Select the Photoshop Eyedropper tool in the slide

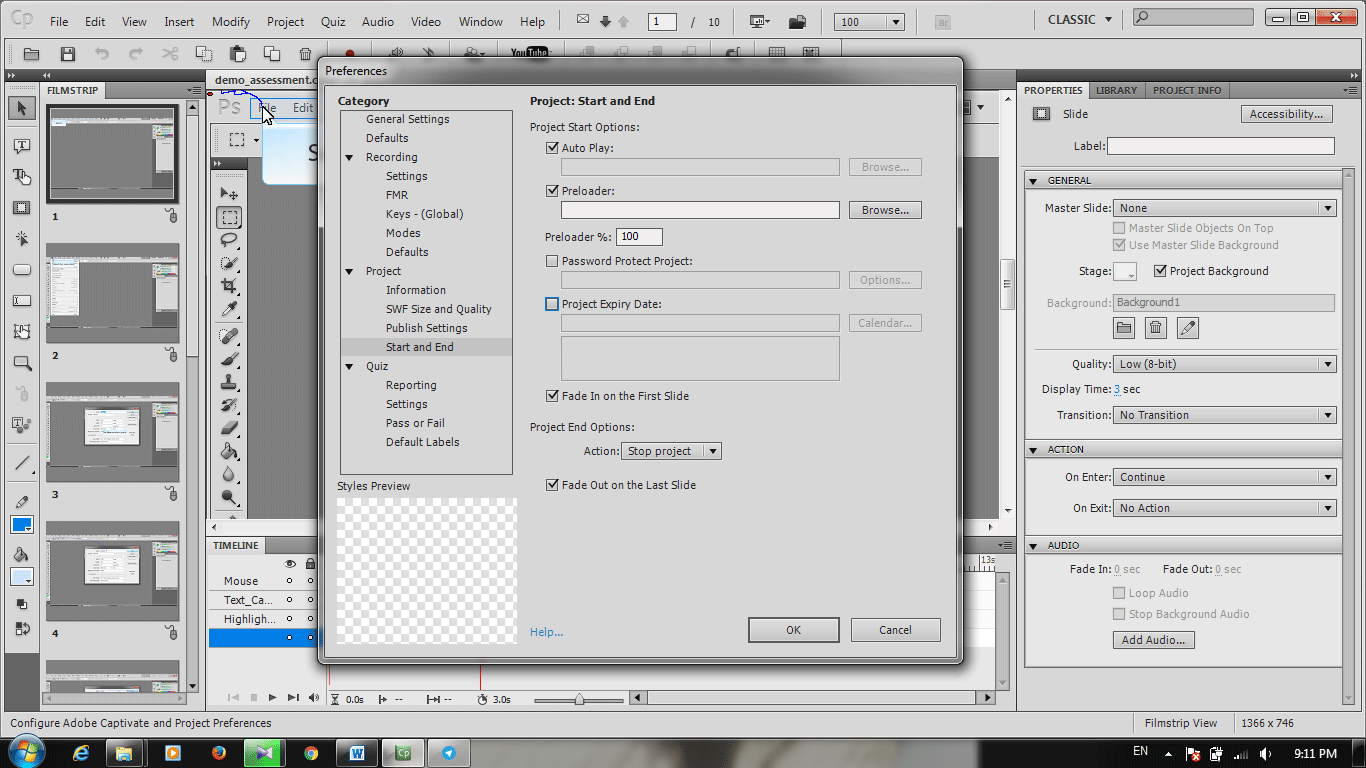click(230, 309)
